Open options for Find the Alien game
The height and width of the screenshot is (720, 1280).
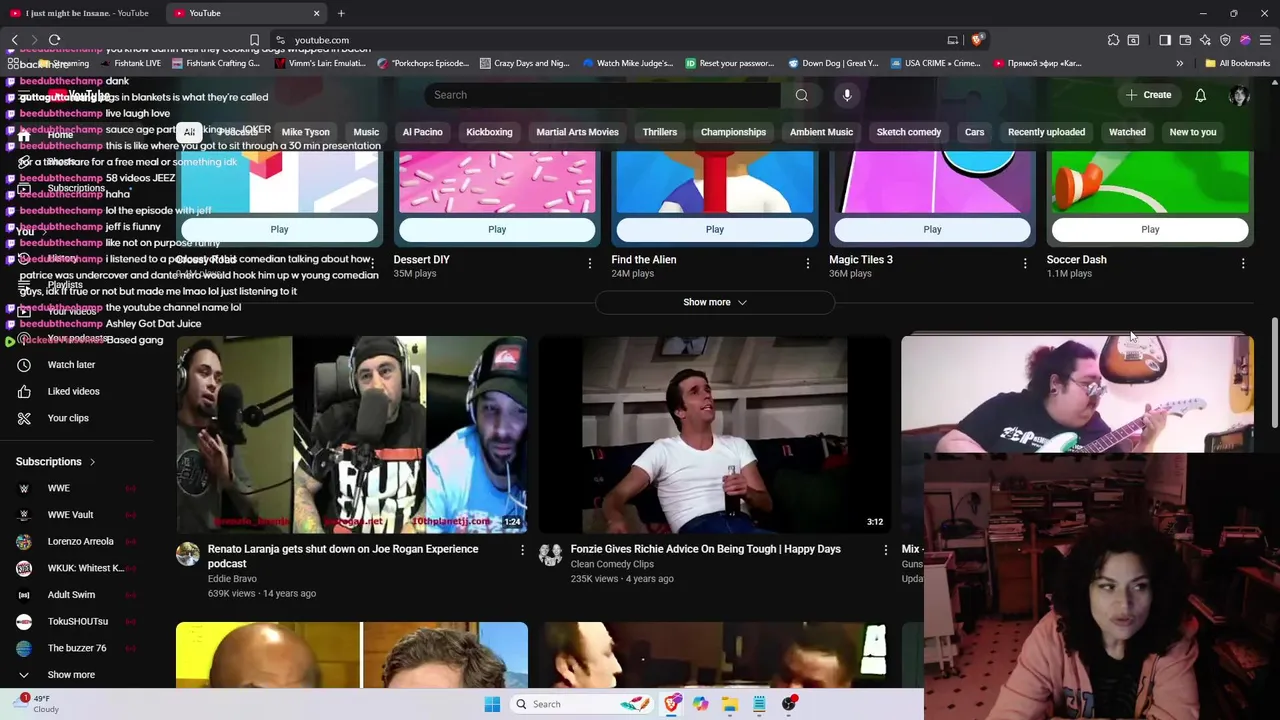click(808, 264)
